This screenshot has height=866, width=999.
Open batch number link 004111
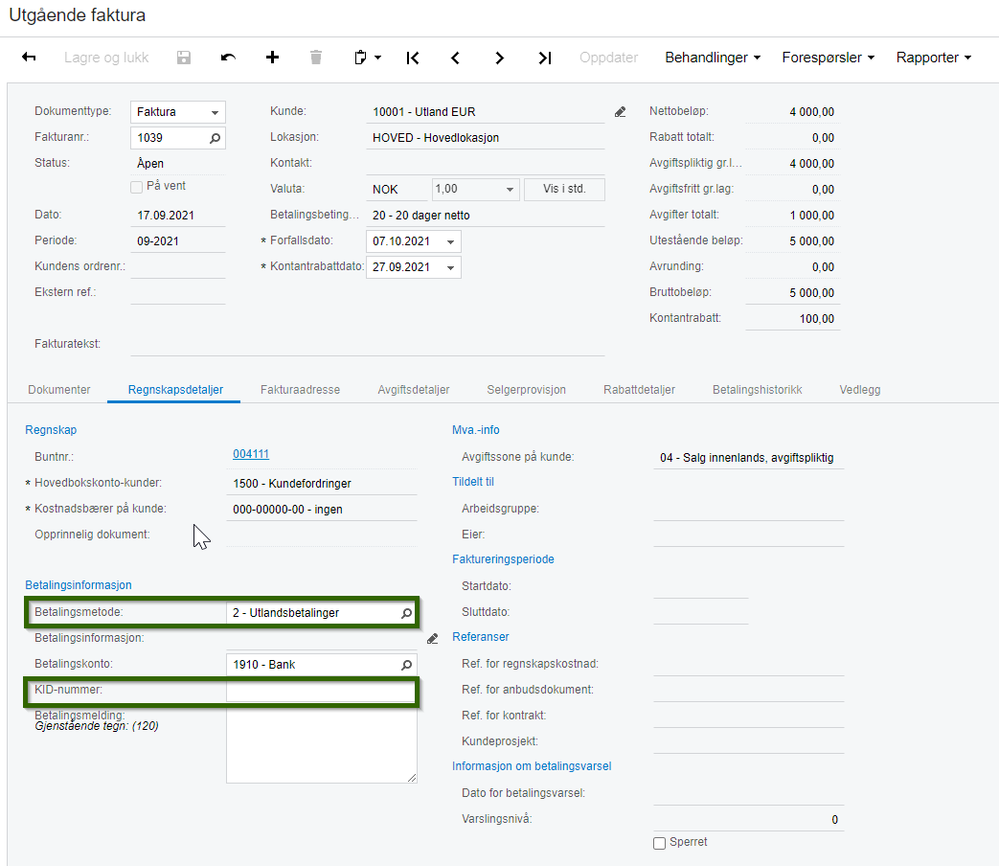(250, 454)
